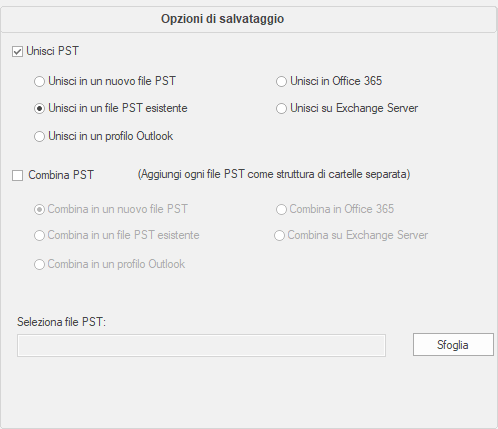Click the Sfoglia browse button

click(453, 345)
